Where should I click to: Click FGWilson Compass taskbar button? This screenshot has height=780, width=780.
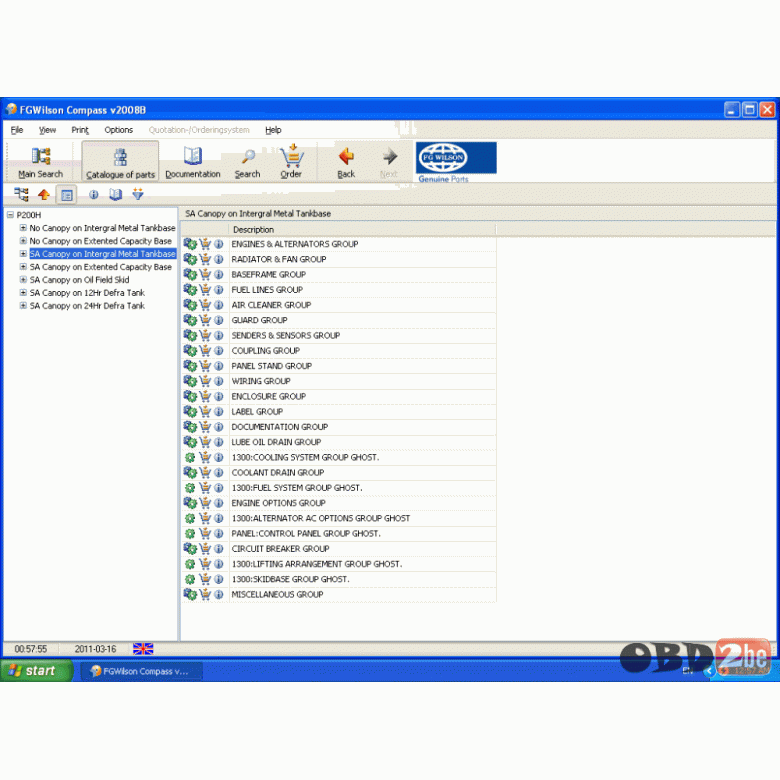(x=141, y=671)
